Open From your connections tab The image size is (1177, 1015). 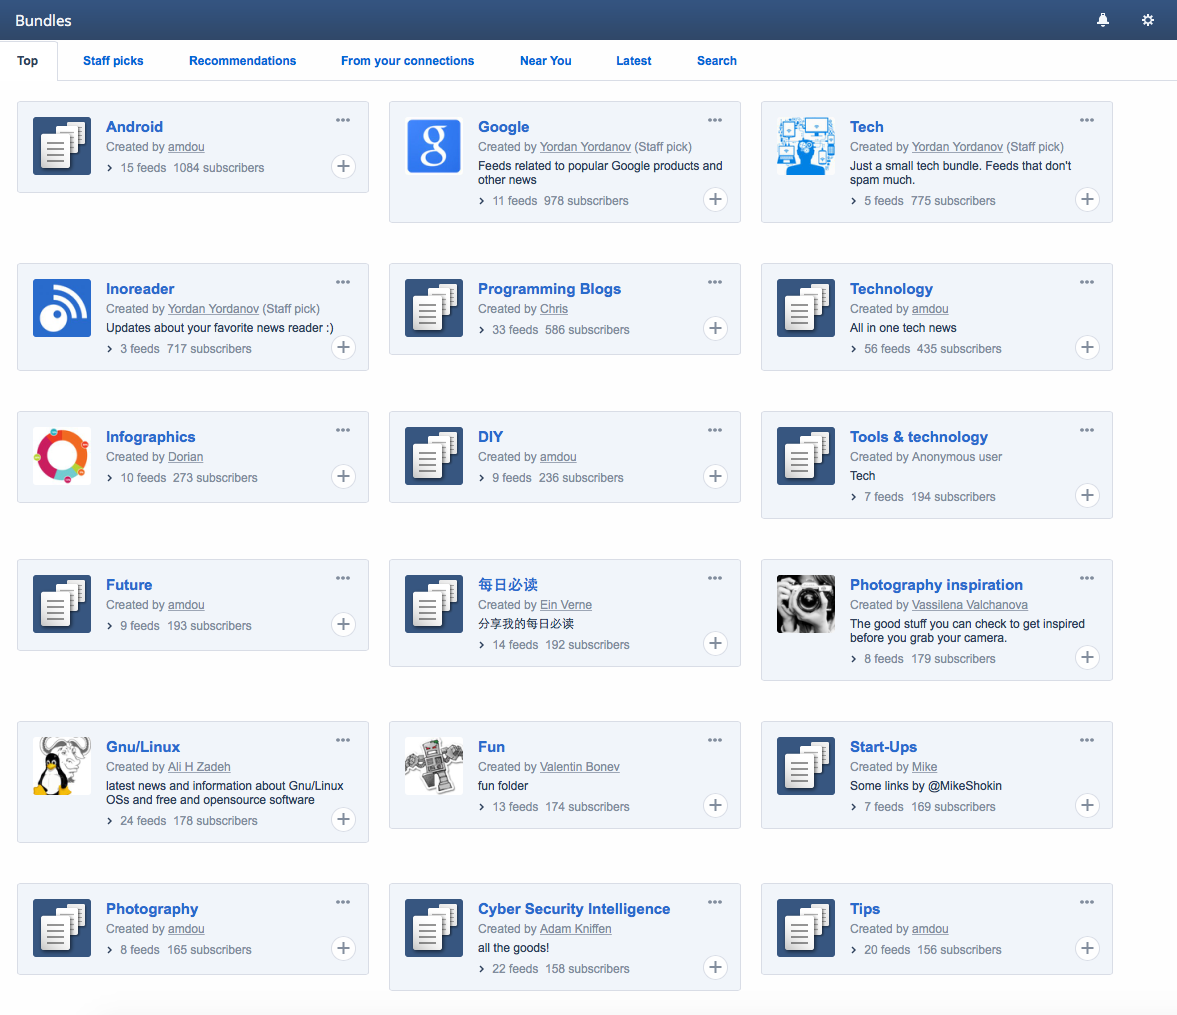point(408,61)
